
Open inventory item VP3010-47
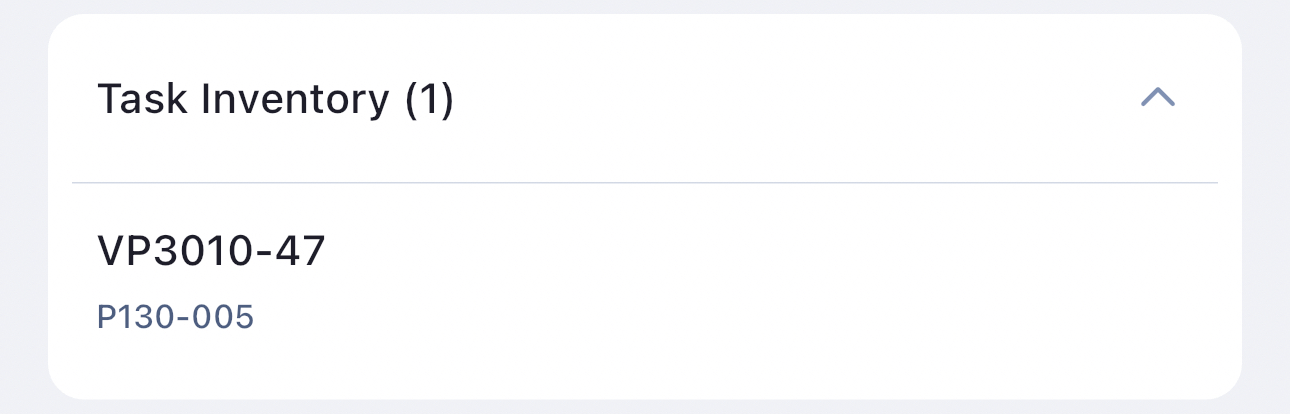(211, 251)
